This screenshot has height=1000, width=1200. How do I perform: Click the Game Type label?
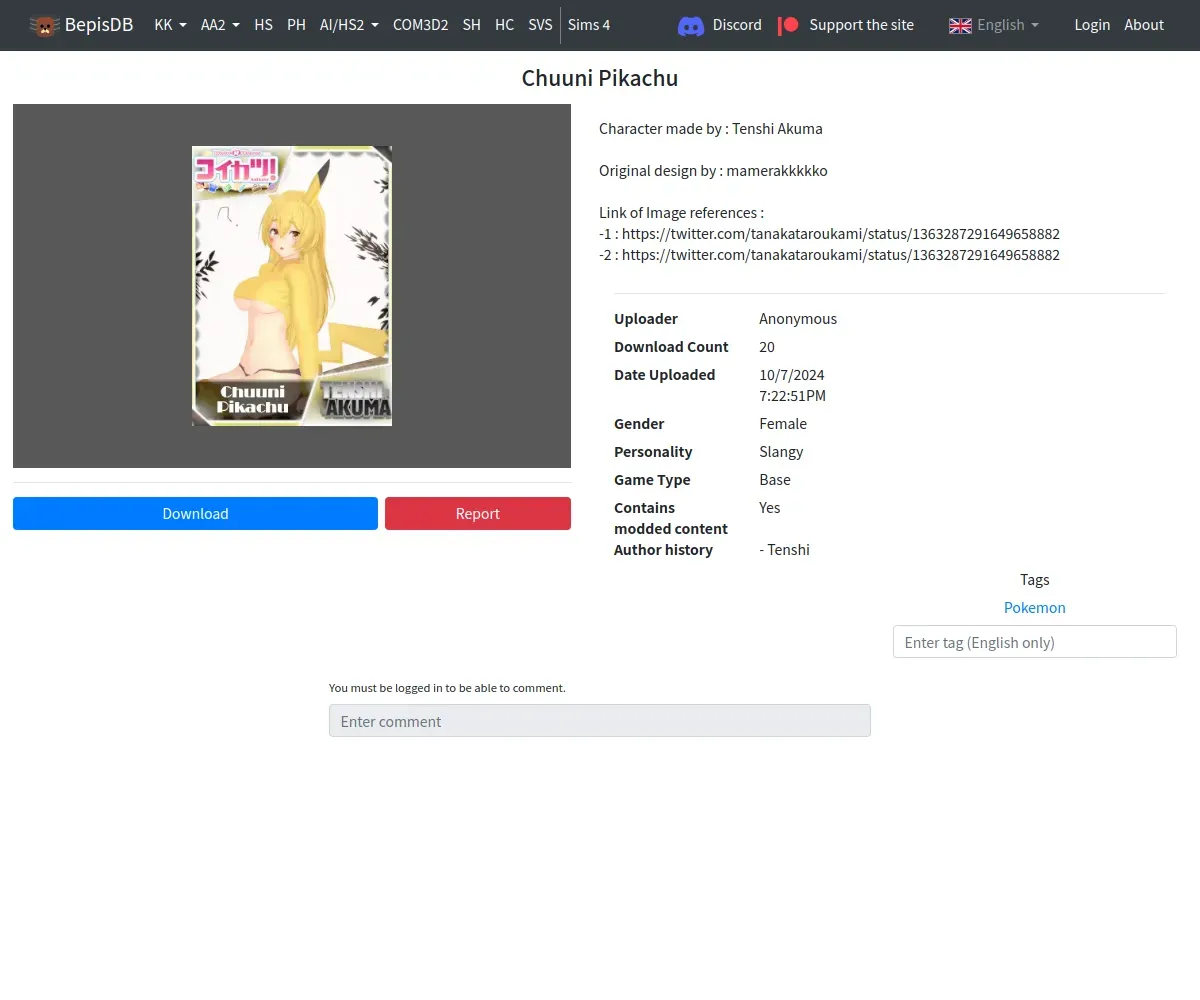(652, 480)
